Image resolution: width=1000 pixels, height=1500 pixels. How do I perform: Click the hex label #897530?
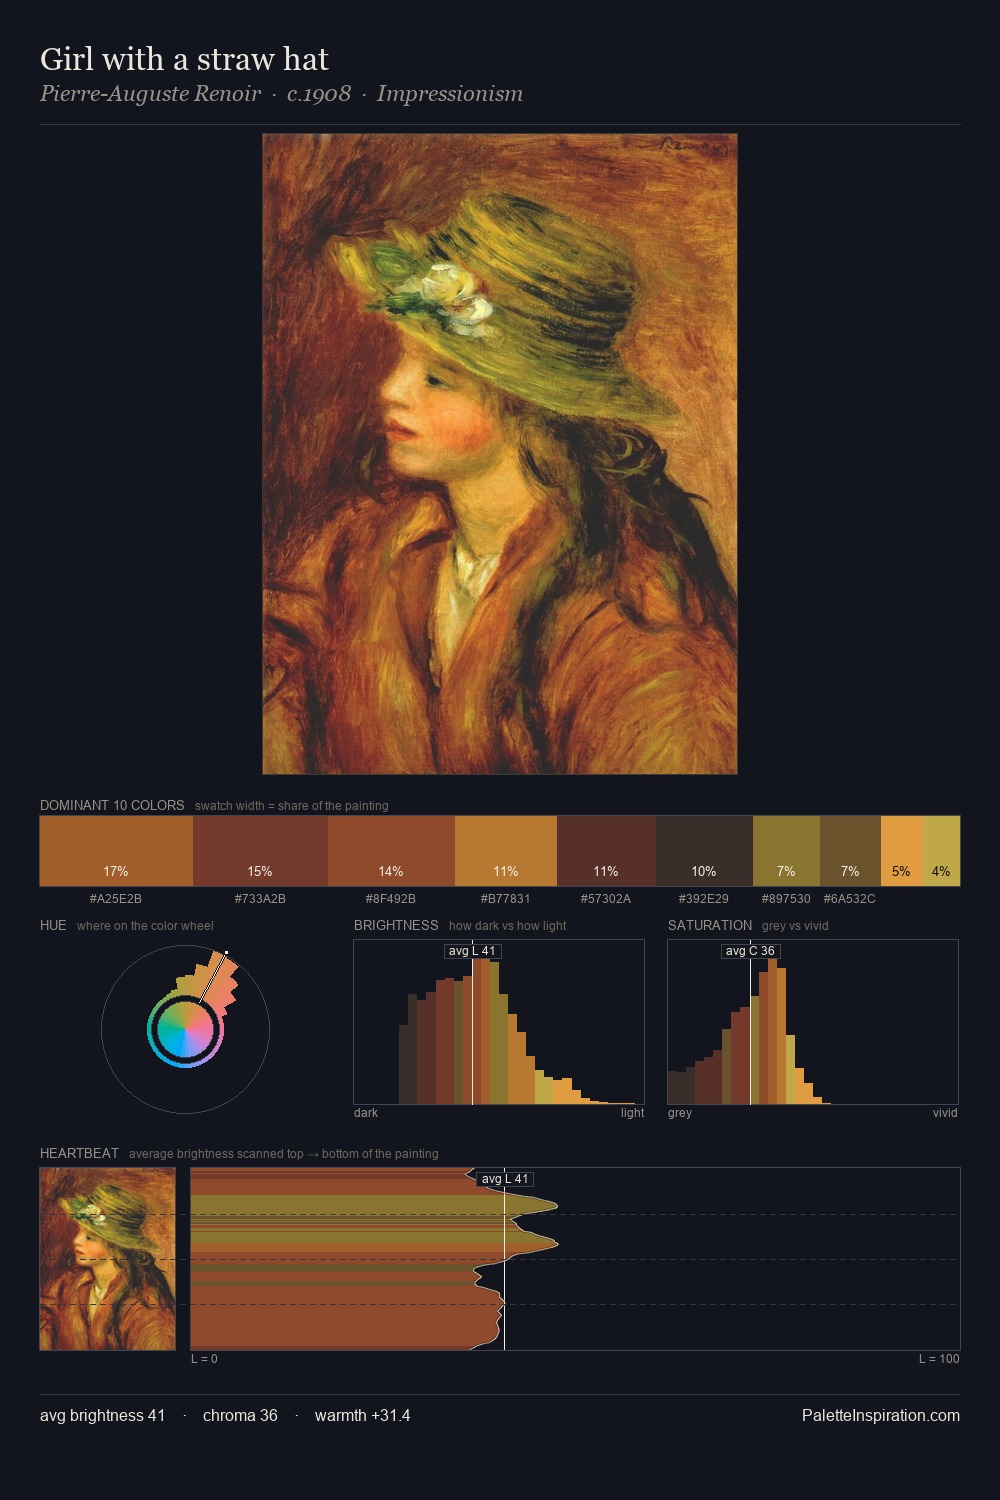point(786,899)
